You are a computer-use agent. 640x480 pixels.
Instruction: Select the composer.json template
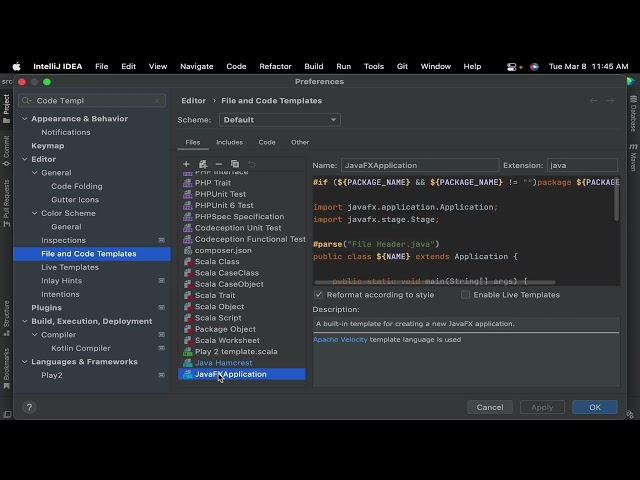tap(242, 250)
